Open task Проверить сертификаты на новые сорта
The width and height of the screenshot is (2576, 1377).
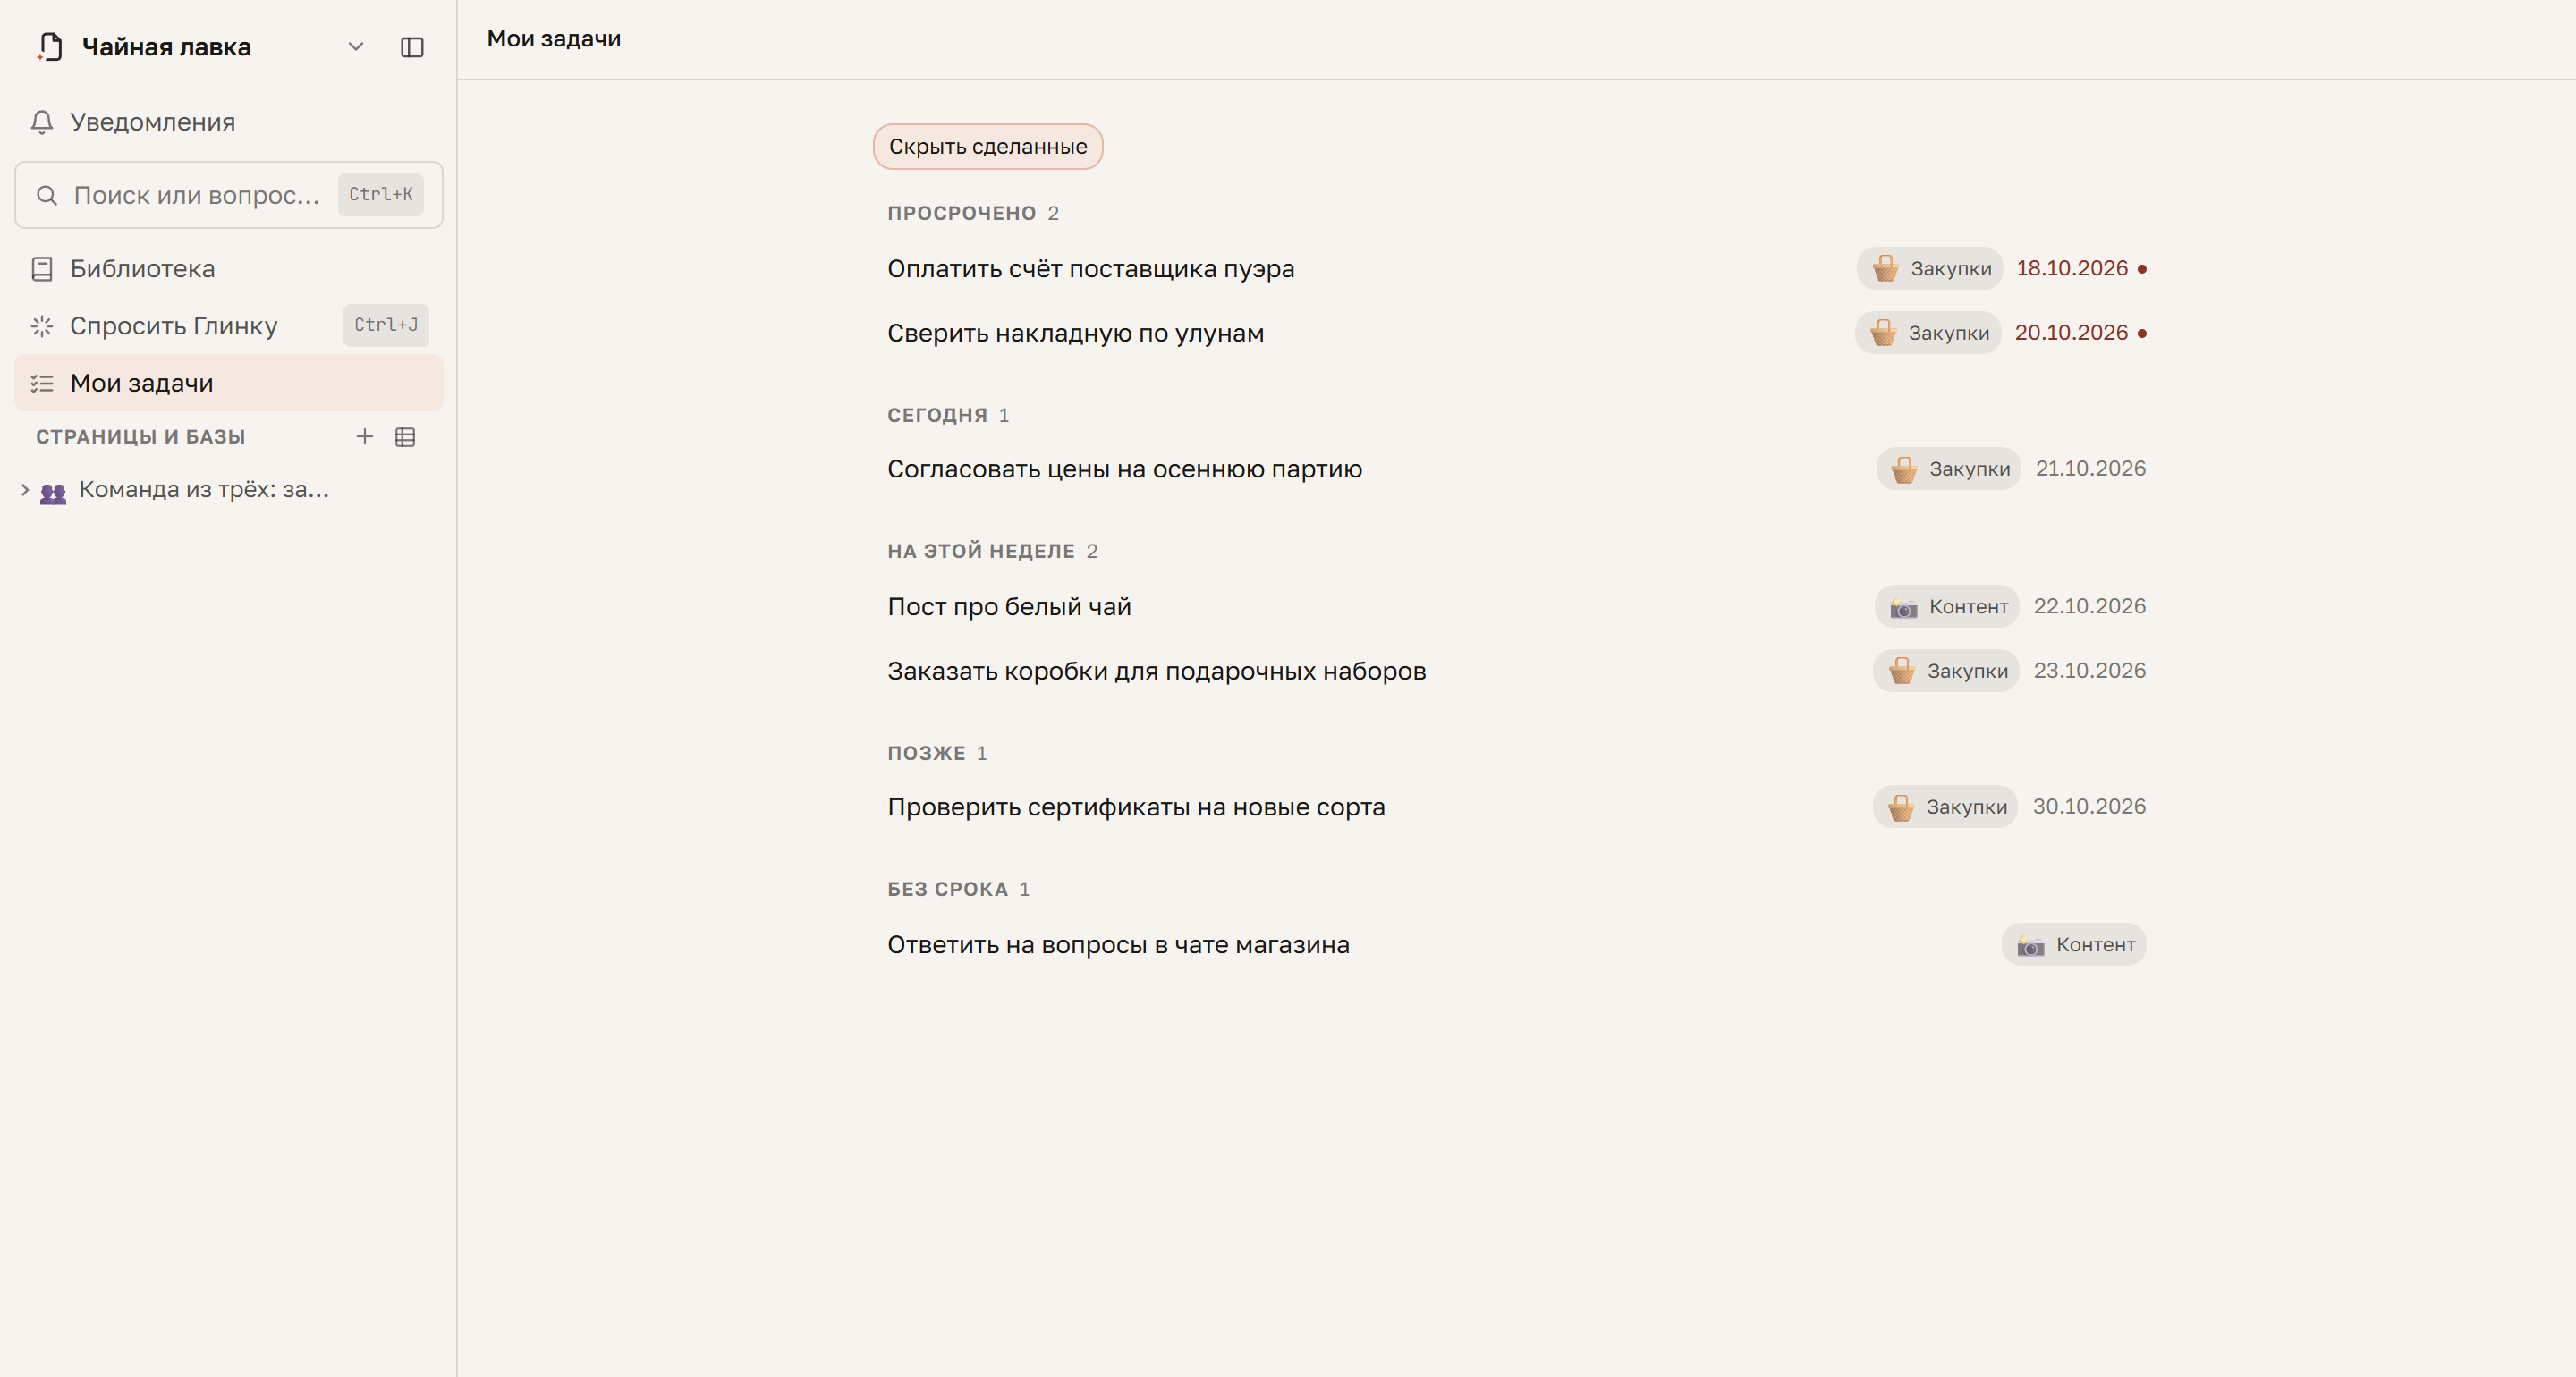click(x=1136, y=807)
